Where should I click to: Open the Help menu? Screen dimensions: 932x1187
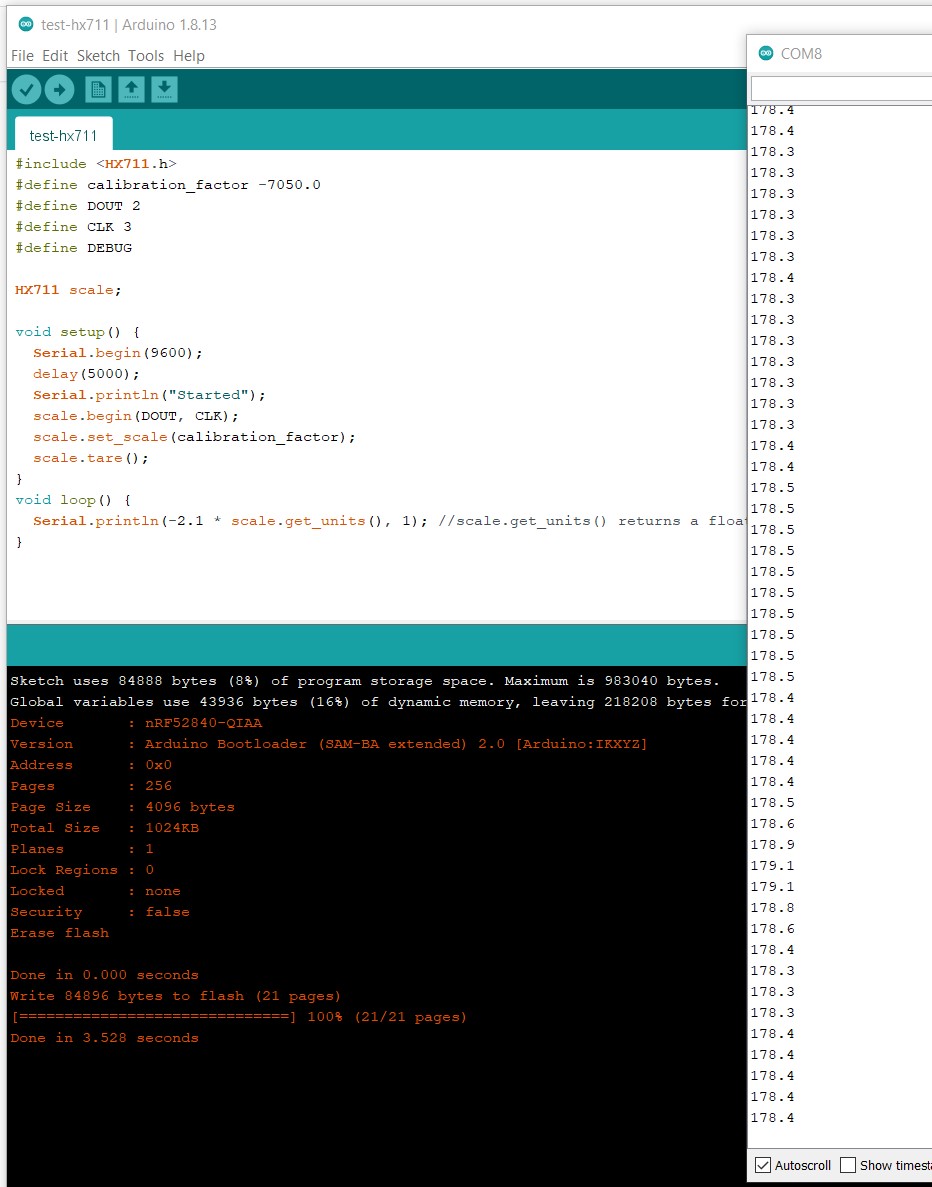point(188,56)
